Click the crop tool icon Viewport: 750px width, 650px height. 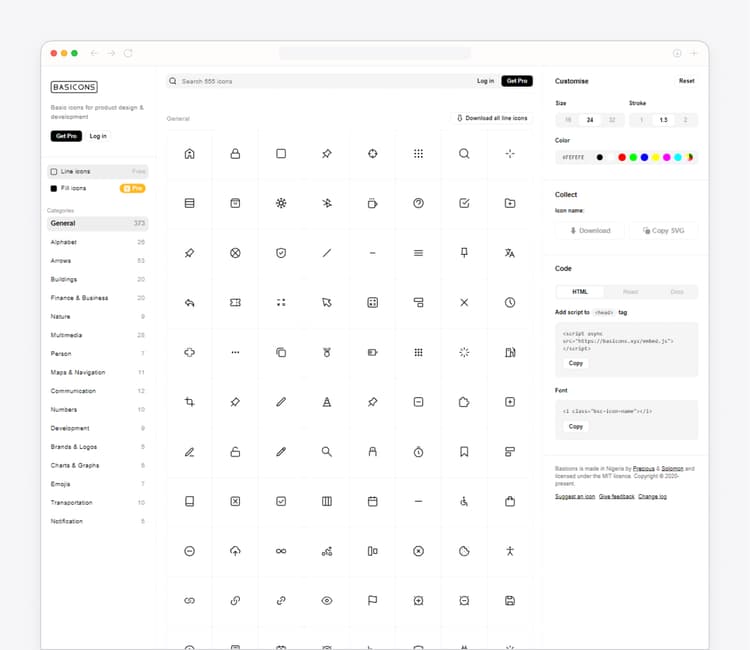[189, 402]
